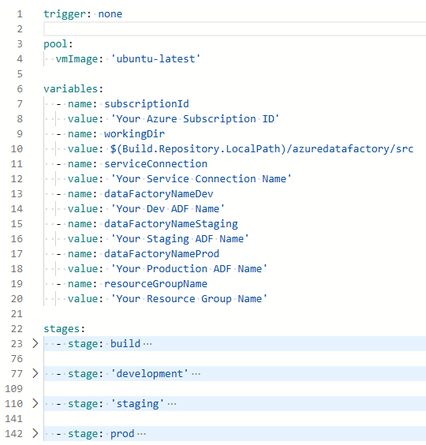Click the 'serviceConnection' variable name
Image resolution: width=426 pixels, height=445 pixels.
[x=156, y=164]
